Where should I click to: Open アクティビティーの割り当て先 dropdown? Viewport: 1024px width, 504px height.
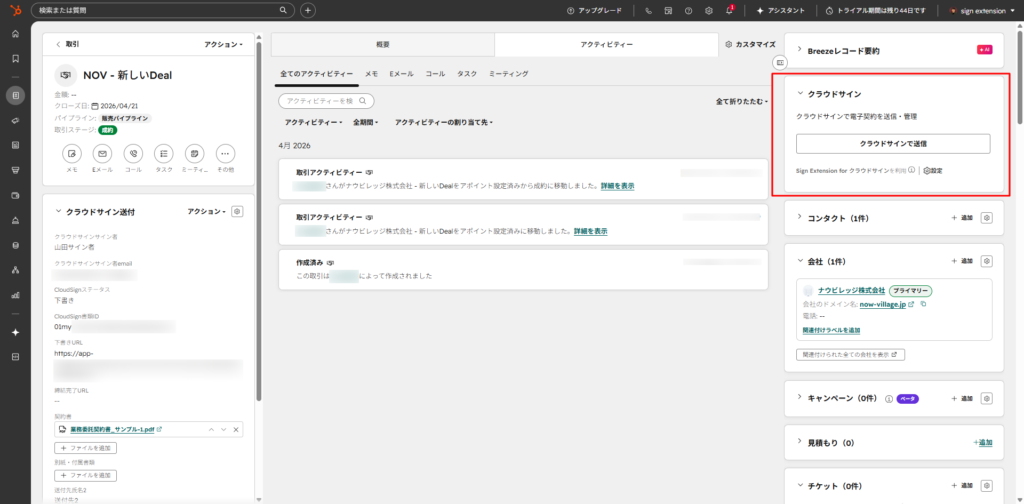(443, 122)
